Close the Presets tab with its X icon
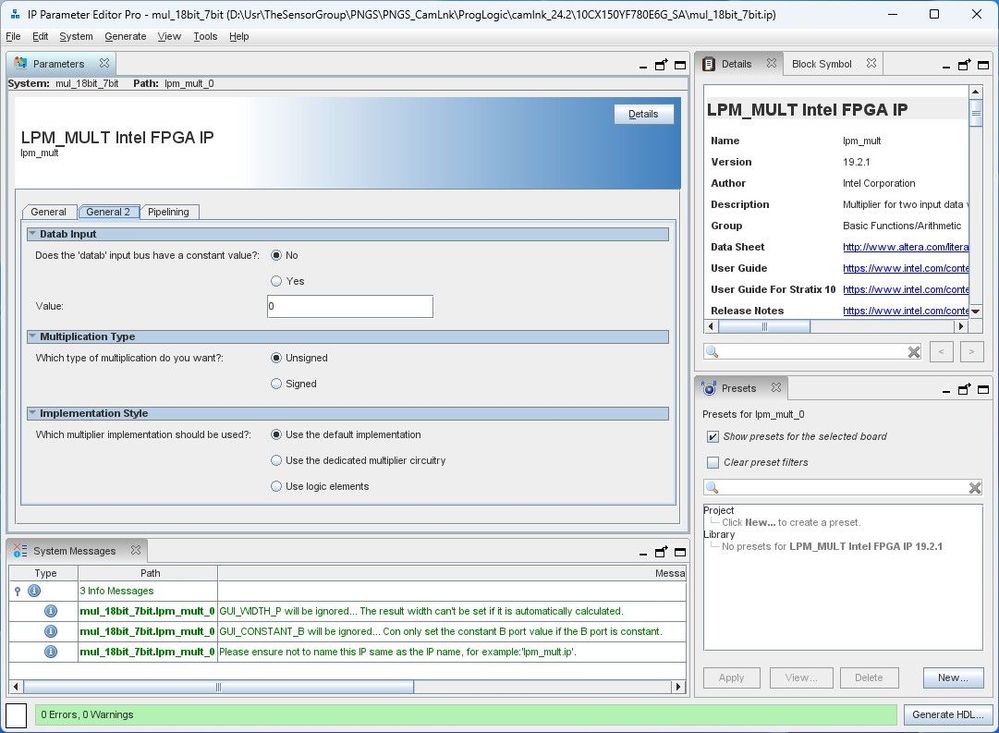The width and height of the screenshot is (999, 733). [x=775, y=388]
